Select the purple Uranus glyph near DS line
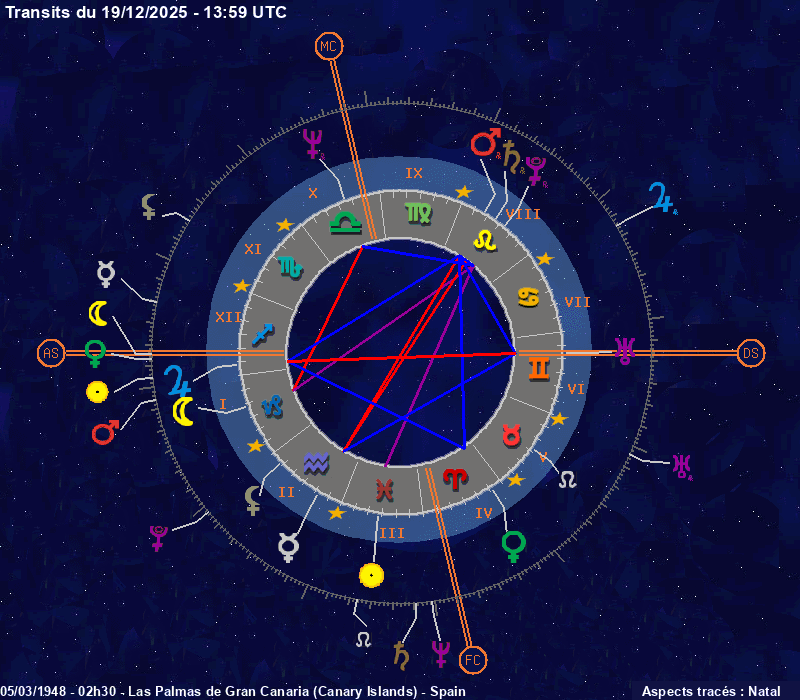 coord(625,349)
